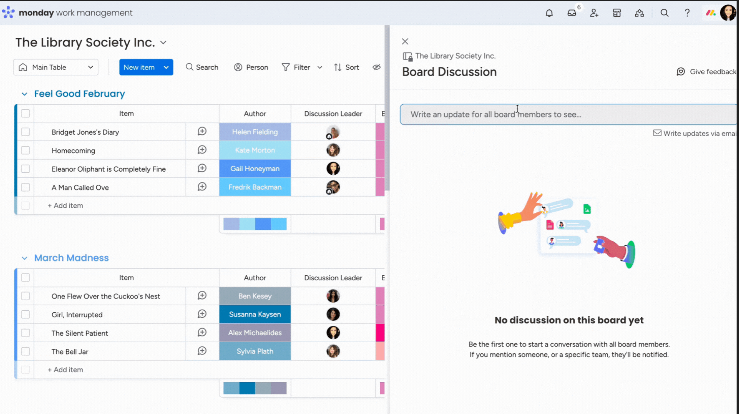This screenshot has height=414, width=739.
Task: Open the board title dropdown chevron
Action: (163, 42)
